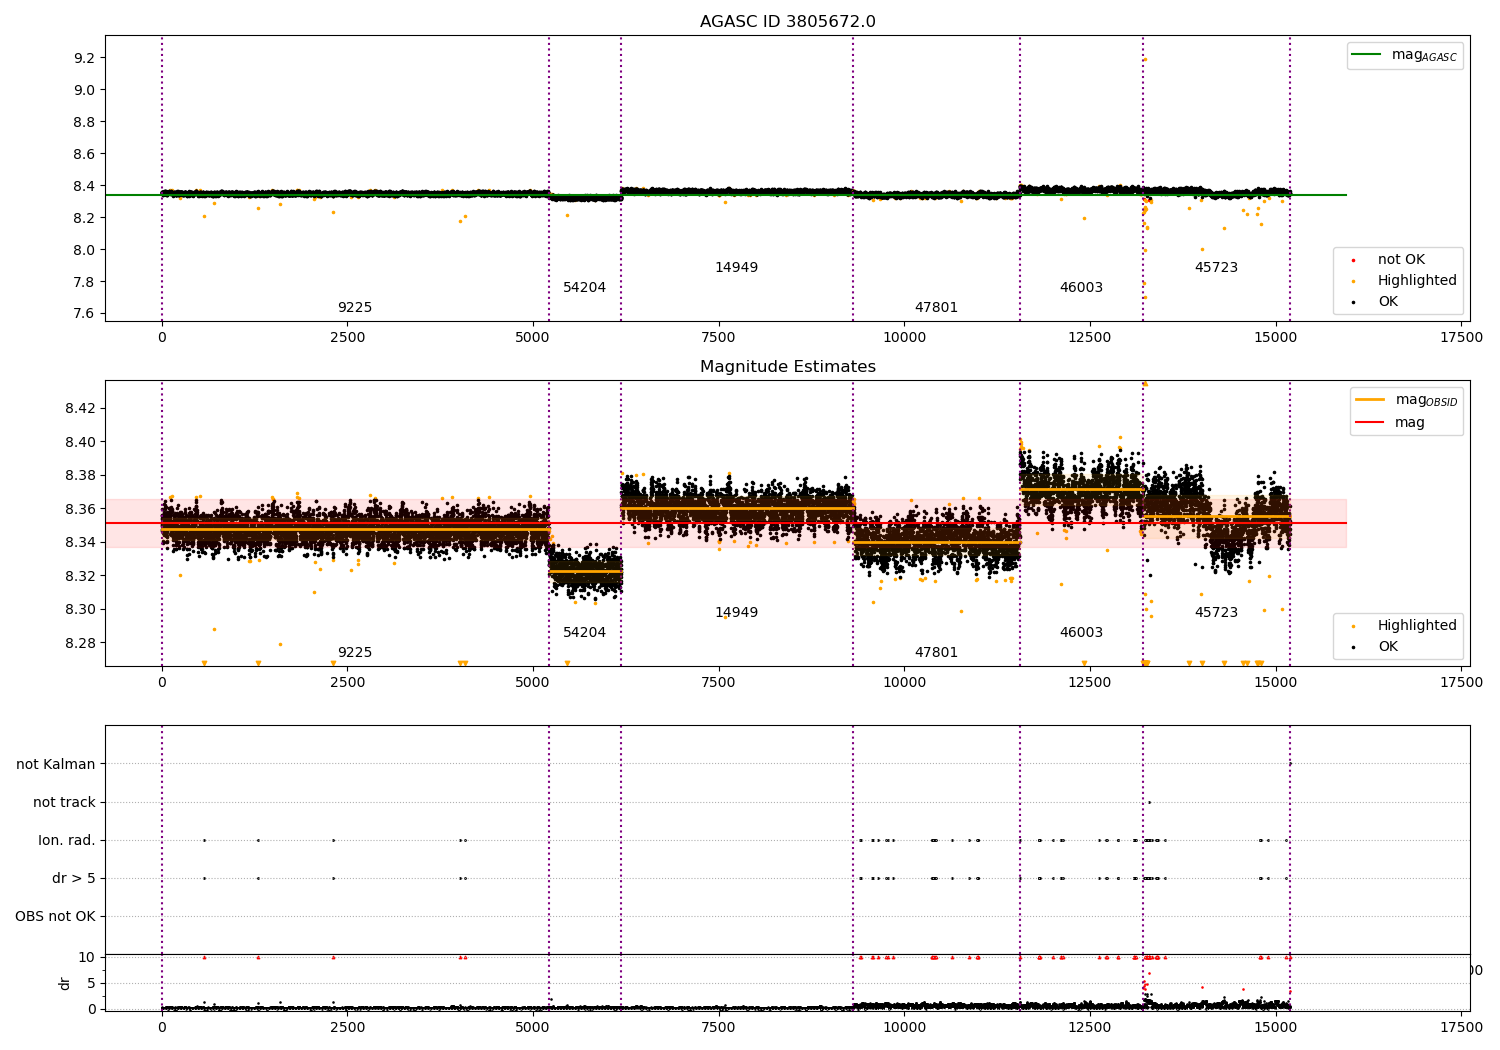Click x-axis tick 17500 under the AGASC ID plot

[x=1461, y=338]
